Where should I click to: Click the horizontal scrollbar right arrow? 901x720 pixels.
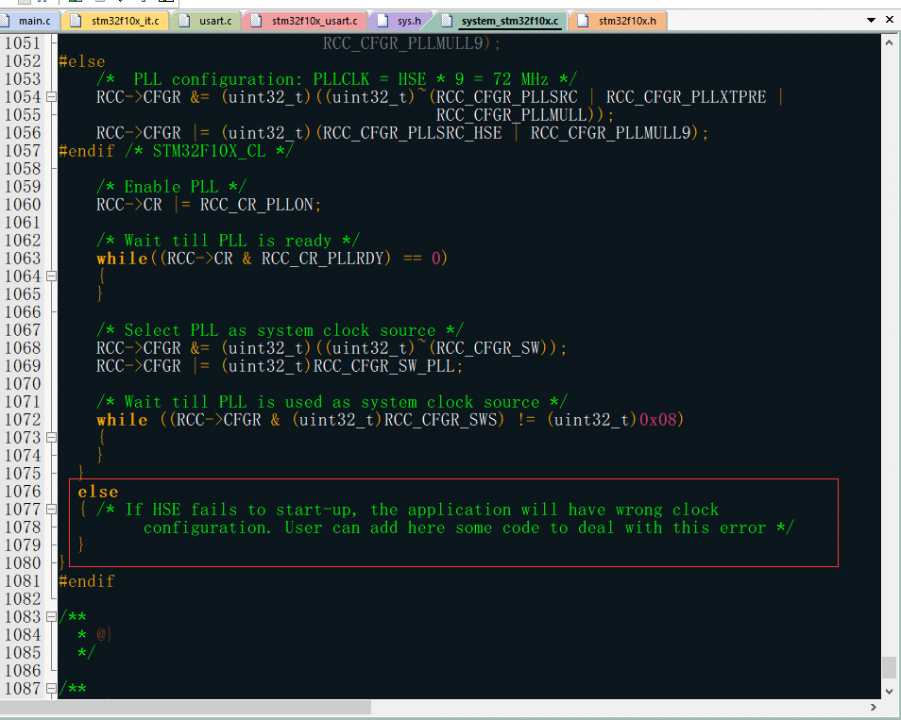coord(873,707)
